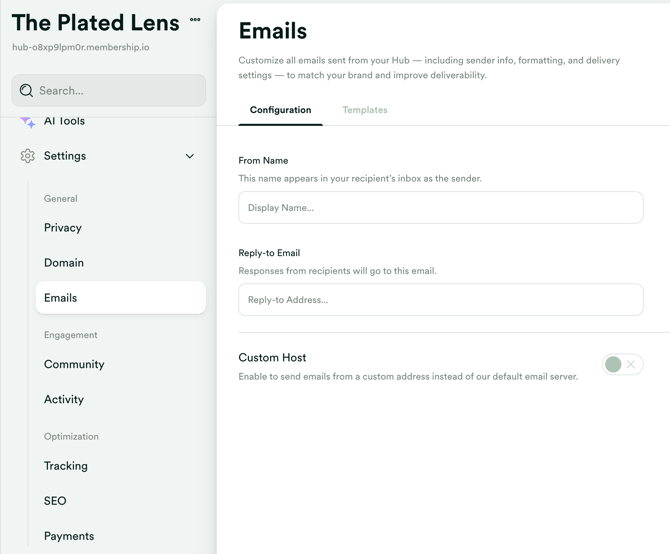Image resolution: width=670 pixels, height=554 pixels.
Task: Collapse the Settings section chevron
Action: point(190,156)
